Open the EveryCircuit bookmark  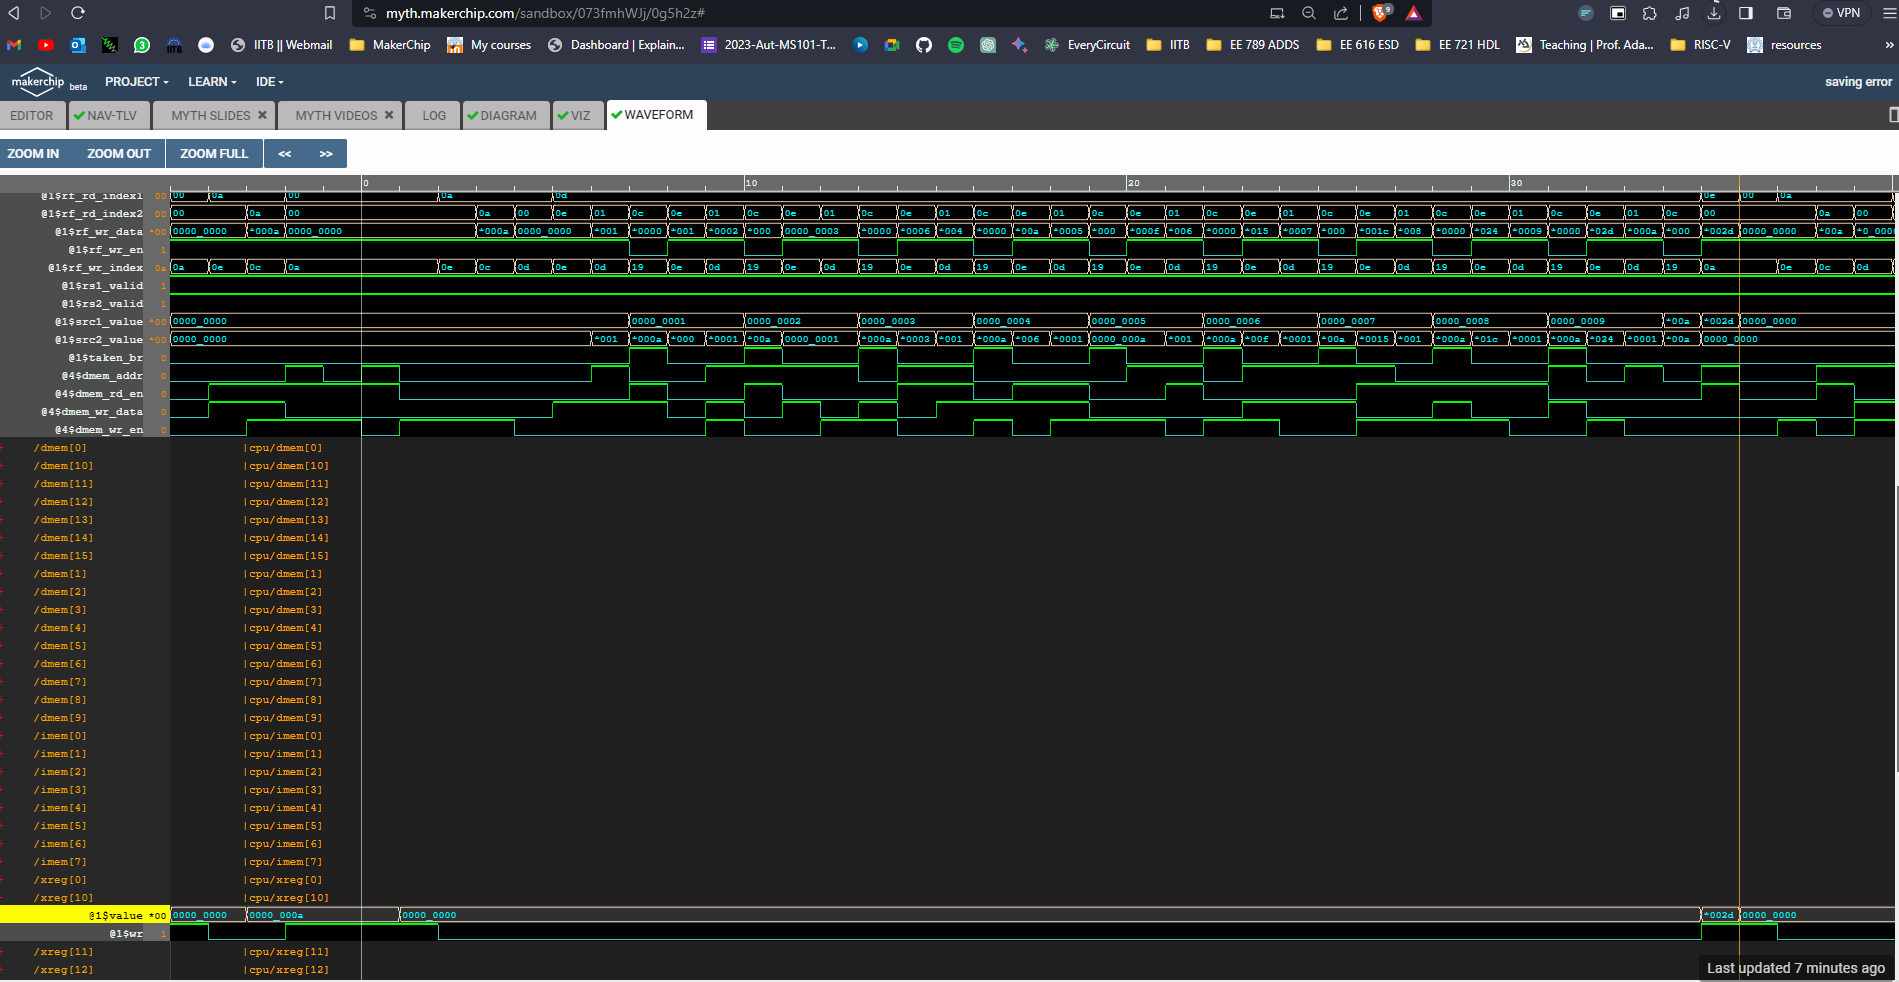[x=1087, y=45]
